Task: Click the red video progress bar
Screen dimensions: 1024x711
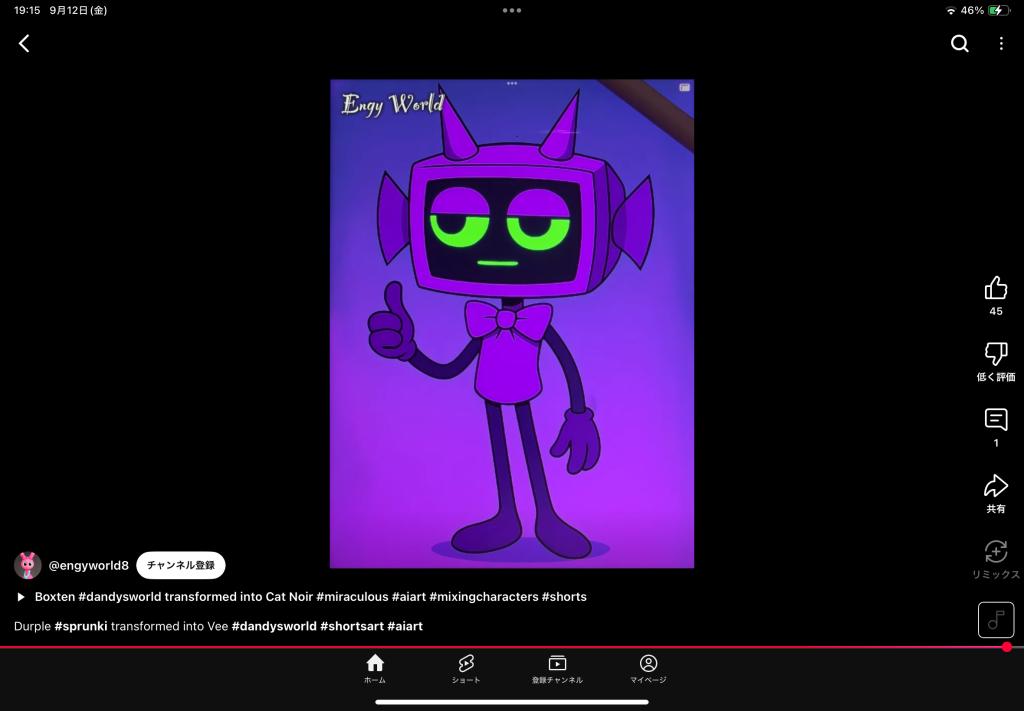Action: (500, 647)
